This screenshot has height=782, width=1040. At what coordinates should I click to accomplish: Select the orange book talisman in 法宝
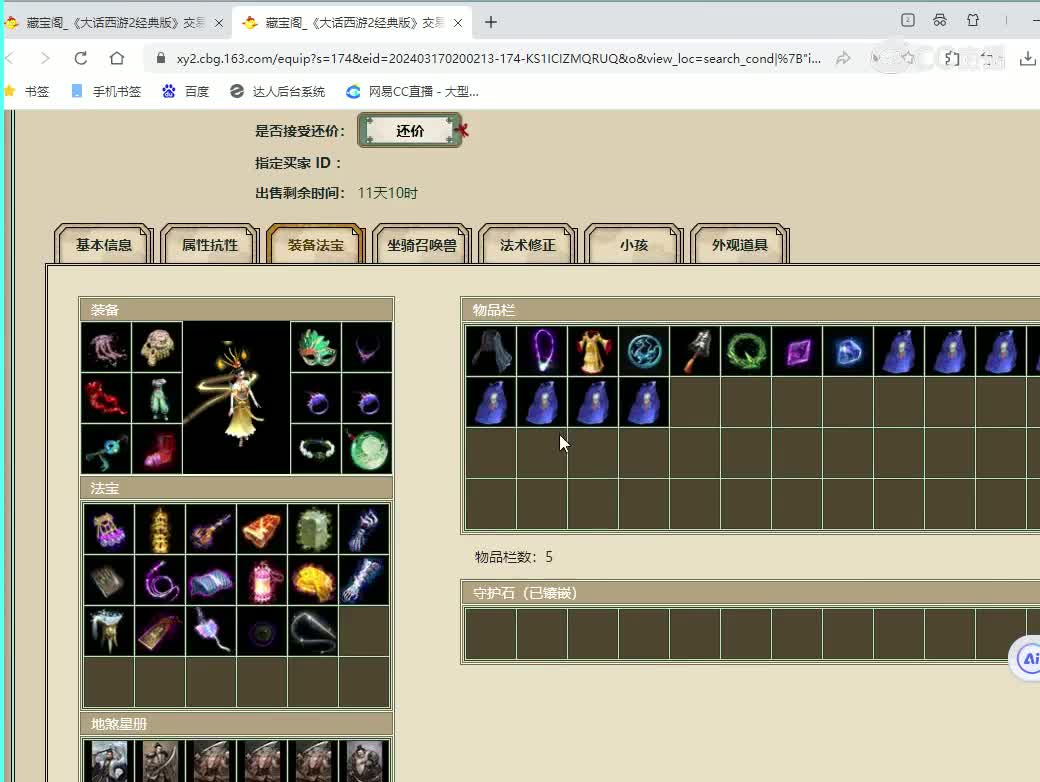[262, 529]
